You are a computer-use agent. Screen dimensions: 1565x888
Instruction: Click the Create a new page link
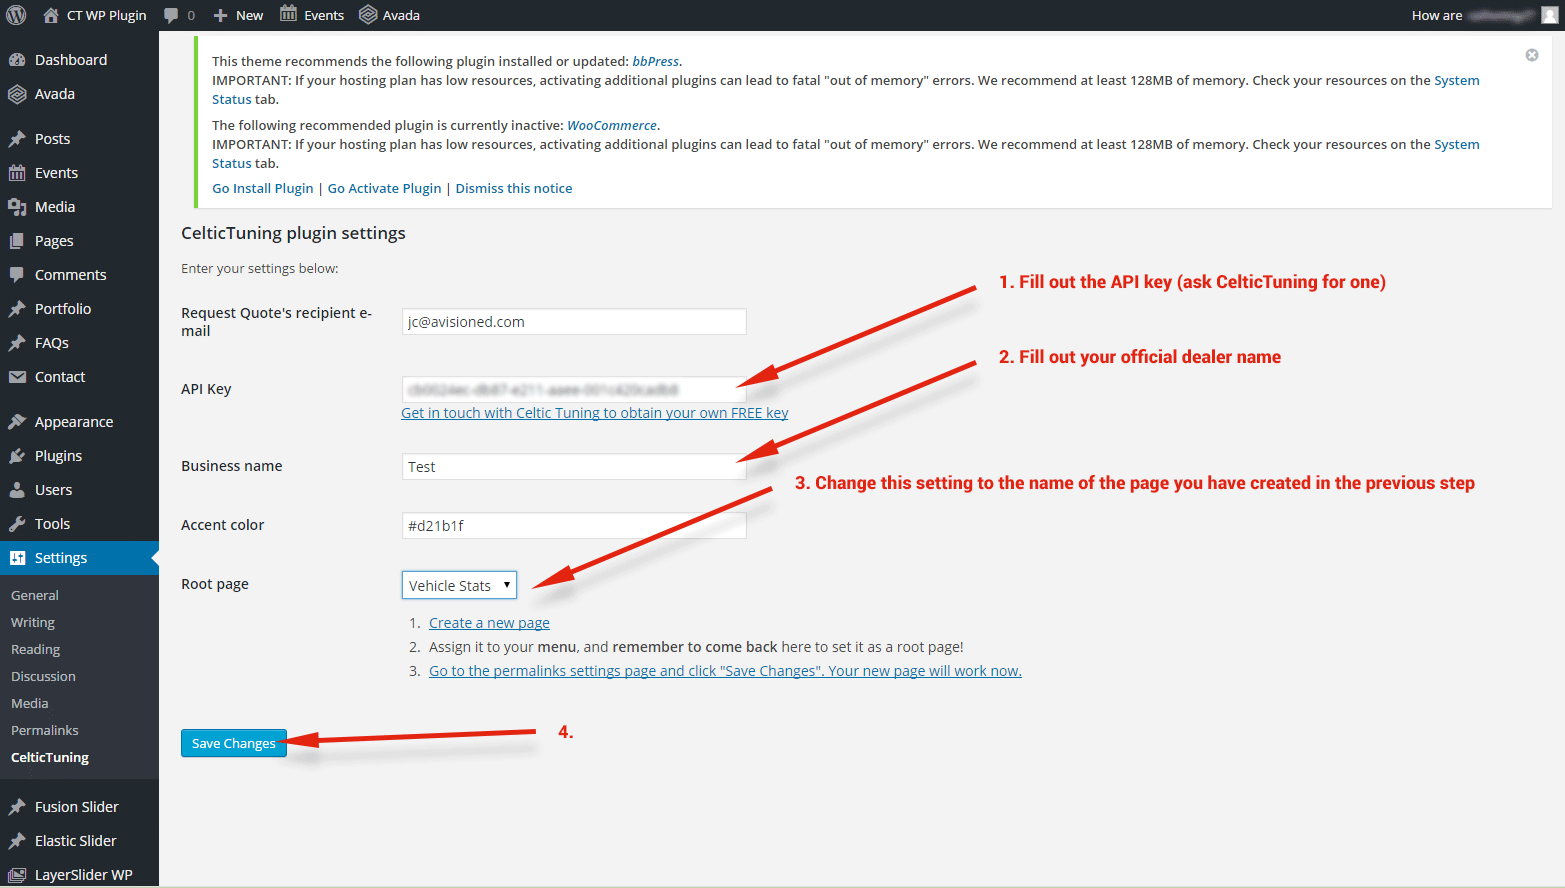click(x=489, y=623)
